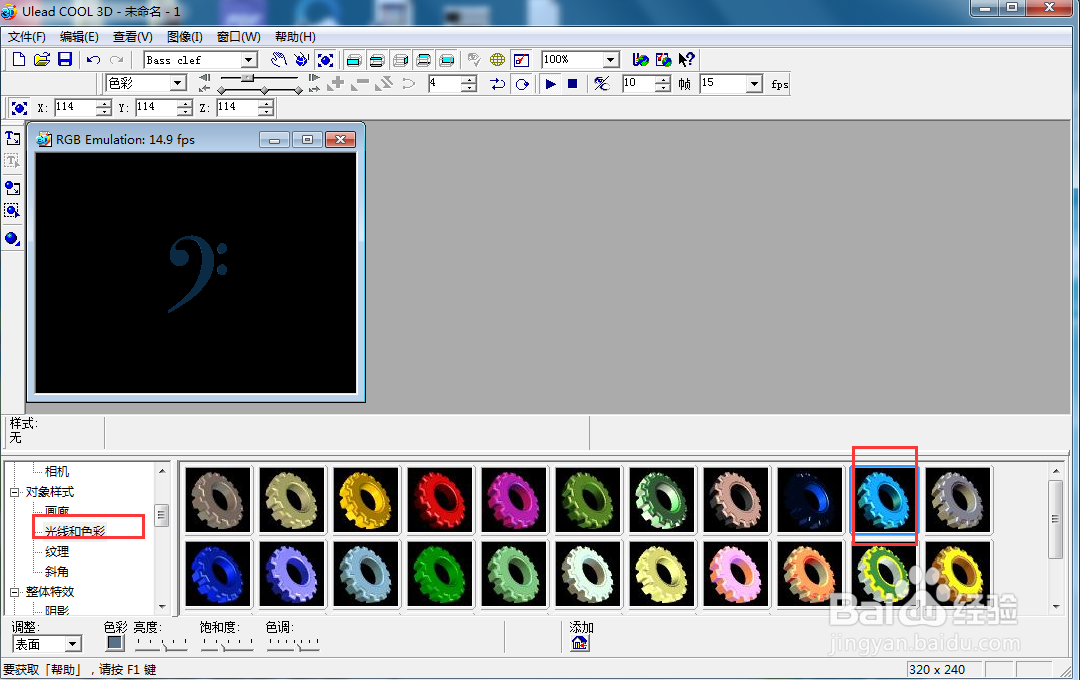This screenshot has width=1080, height=680.
Task: Open file using the folder icon
Action: coord(42,60)
